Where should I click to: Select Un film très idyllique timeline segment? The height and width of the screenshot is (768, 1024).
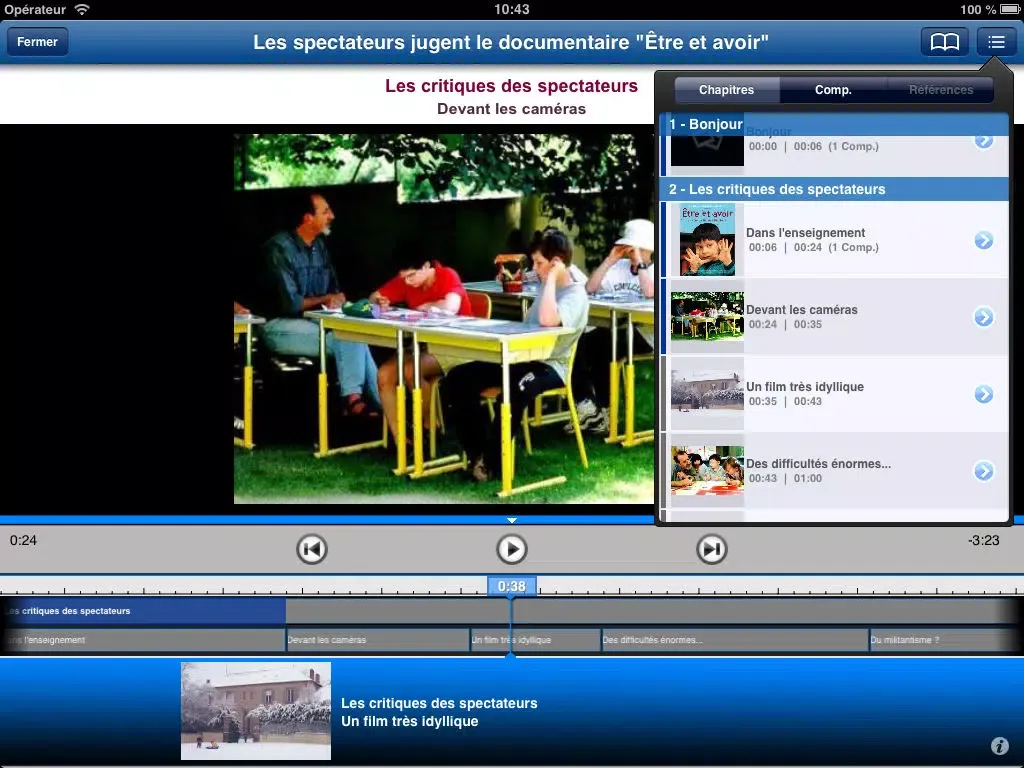pos(535,640)
